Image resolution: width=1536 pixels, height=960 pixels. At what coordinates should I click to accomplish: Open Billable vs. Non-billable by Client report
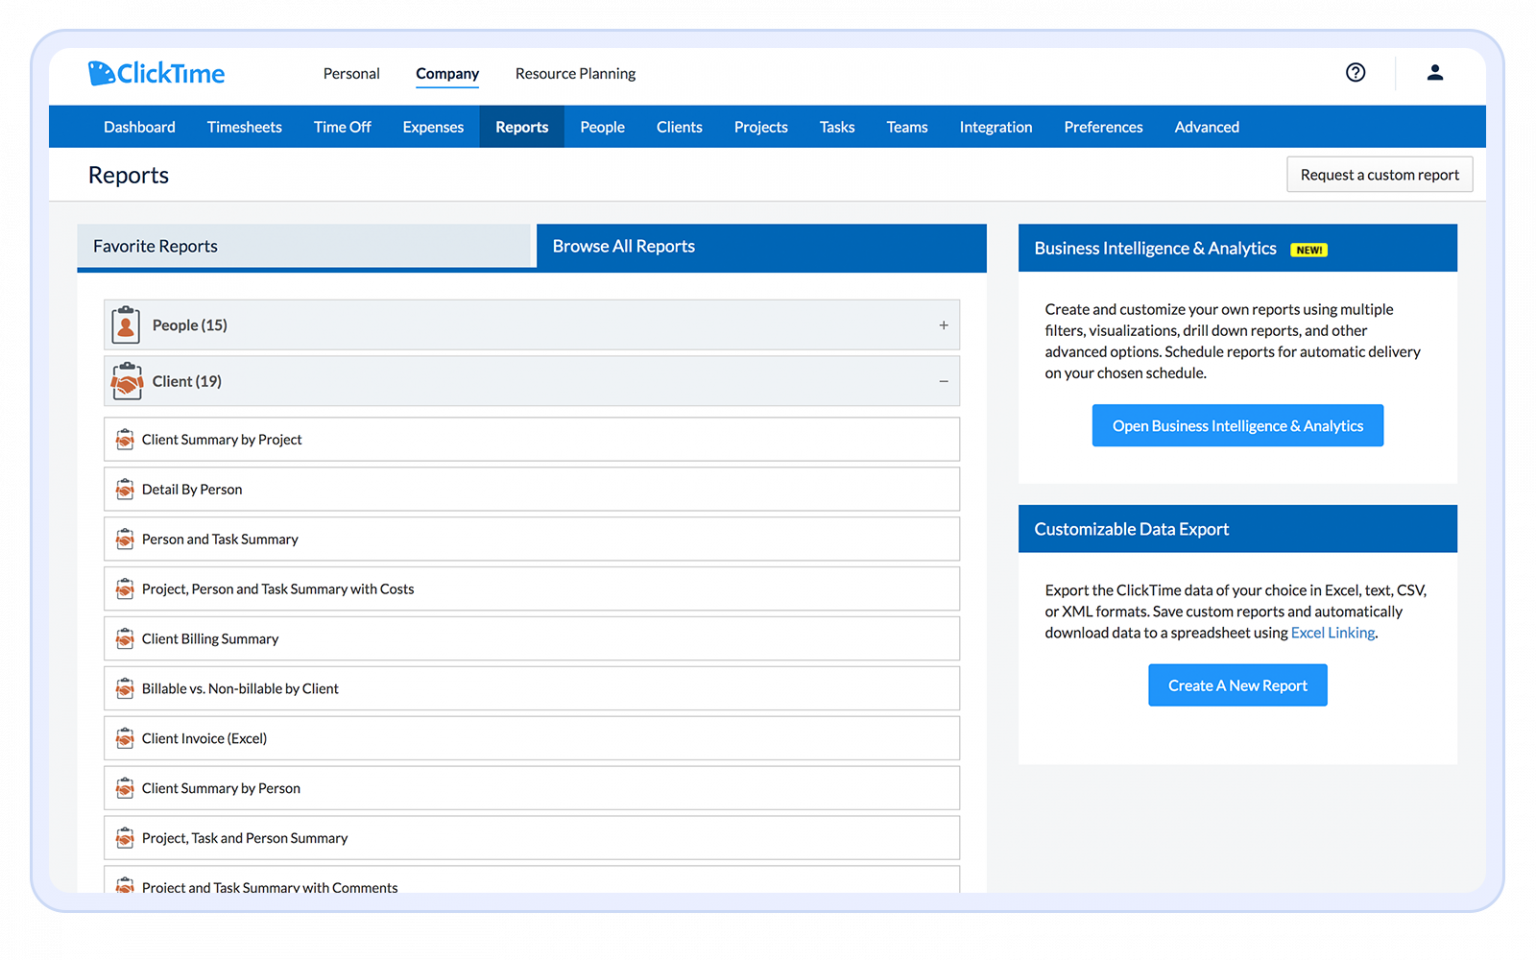pos(531,688)
